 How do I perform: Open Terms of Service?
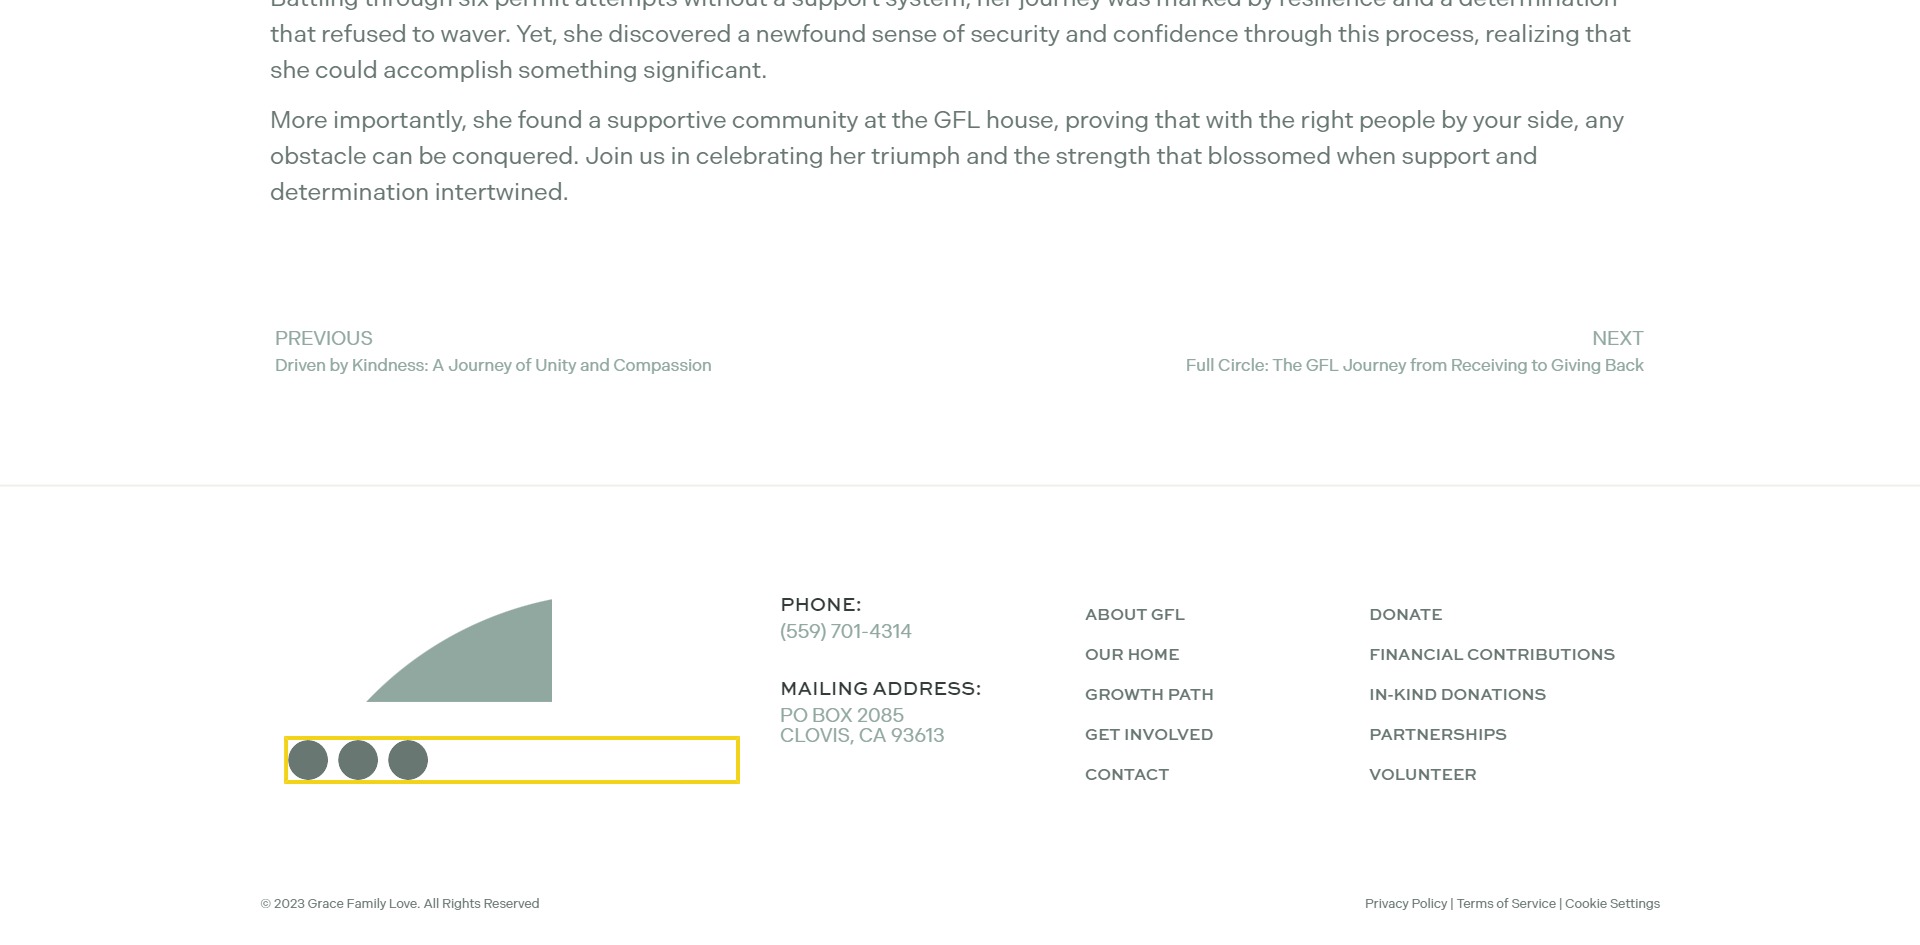pos(1506,903)
